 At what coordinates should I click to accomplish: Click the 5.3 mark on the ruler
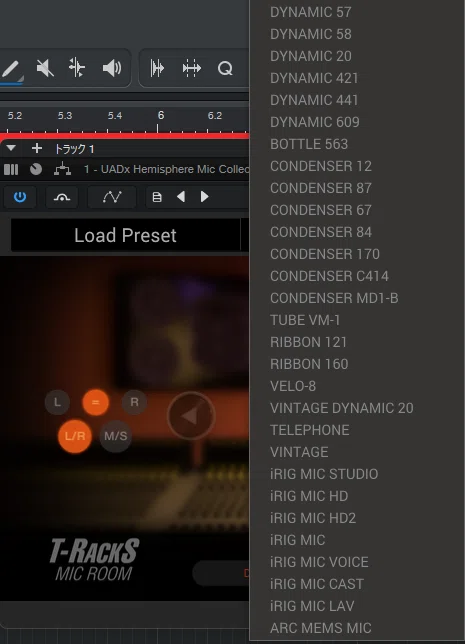[65, 116]
